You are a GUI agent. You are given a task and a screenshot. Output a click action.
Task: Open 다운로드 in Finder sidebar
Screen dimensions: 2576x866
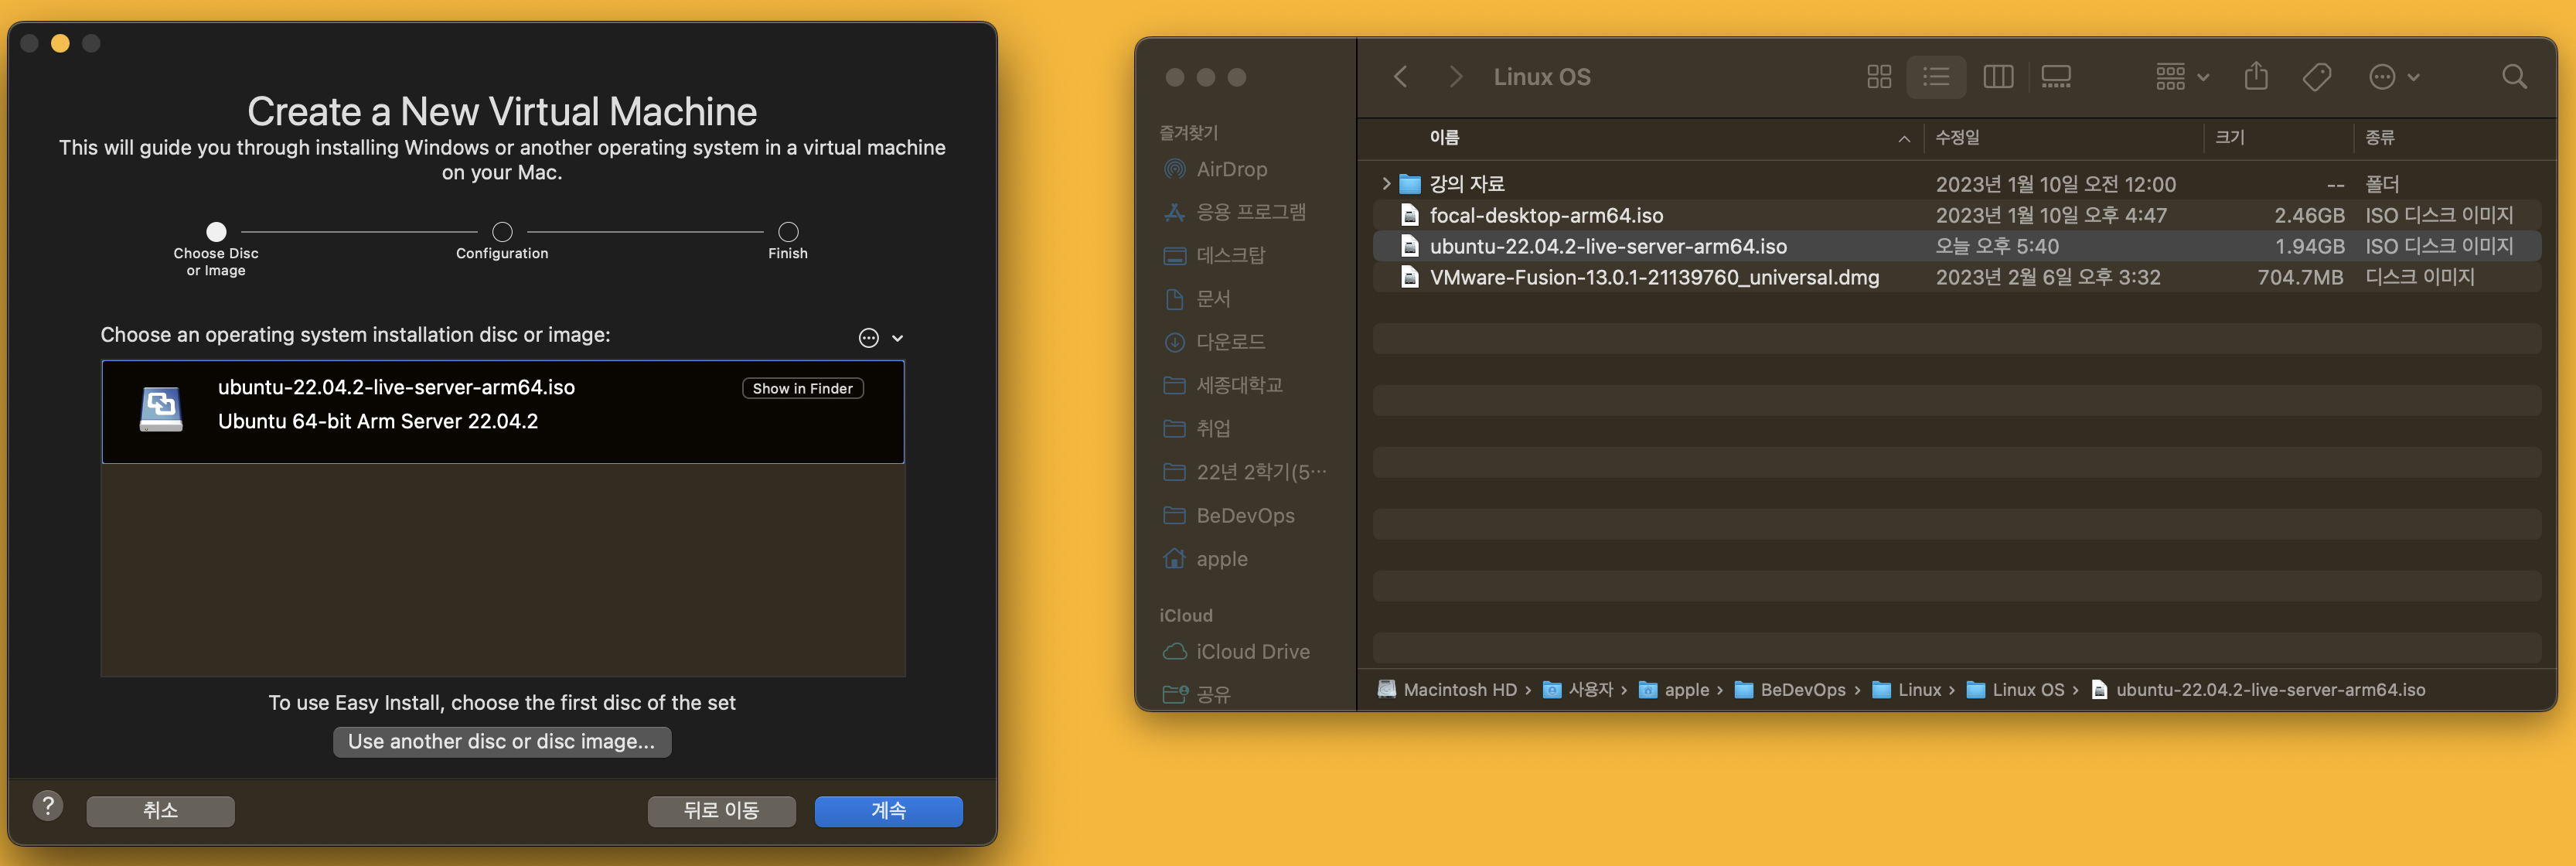1214,342
